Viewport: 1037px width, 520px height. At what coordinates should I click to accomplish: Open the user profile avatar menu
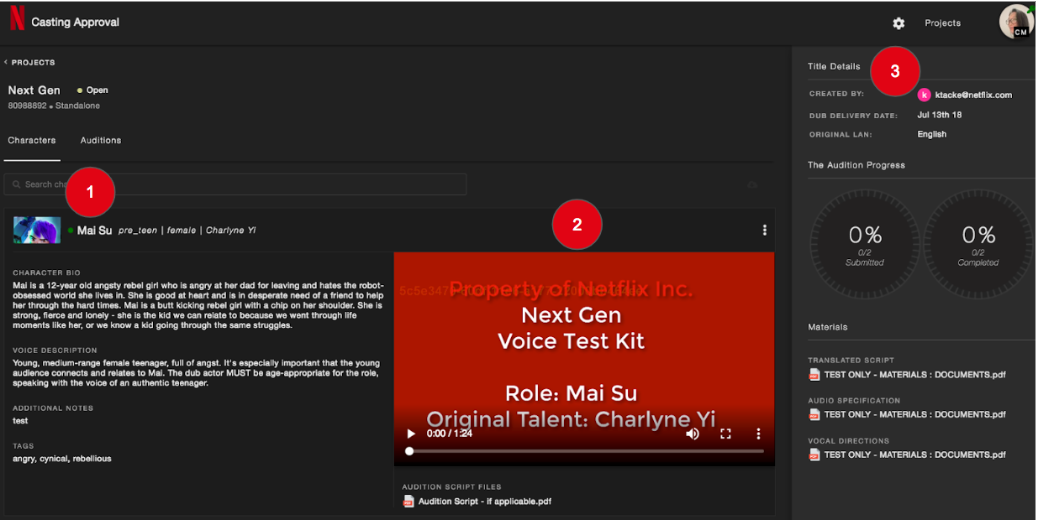pyautogui.click(x=1016, y=22)
